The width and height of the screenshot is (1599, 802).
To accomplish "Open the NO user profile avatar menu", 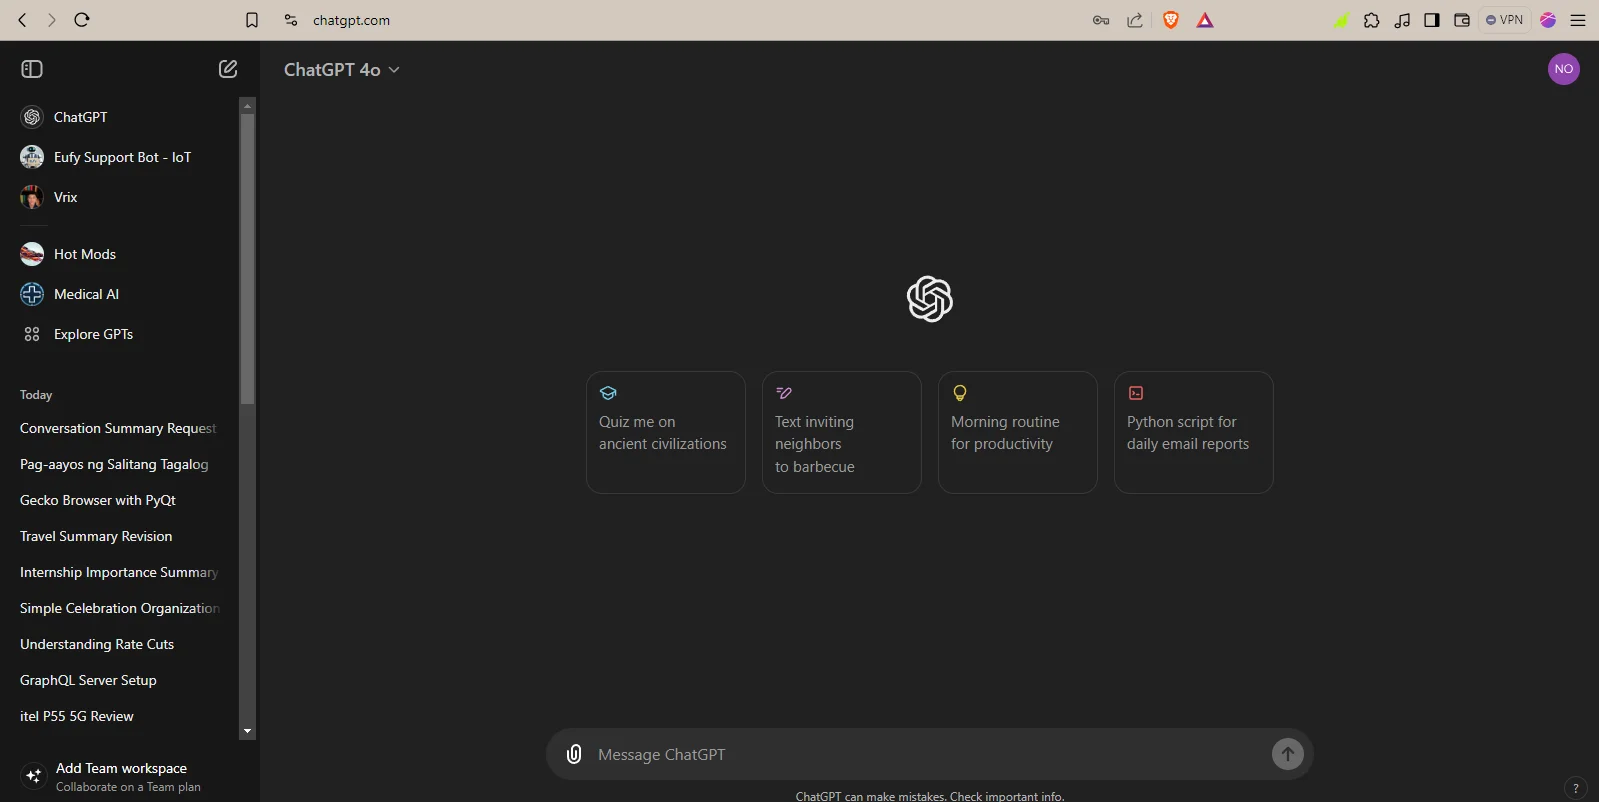I will point(1564,69).
